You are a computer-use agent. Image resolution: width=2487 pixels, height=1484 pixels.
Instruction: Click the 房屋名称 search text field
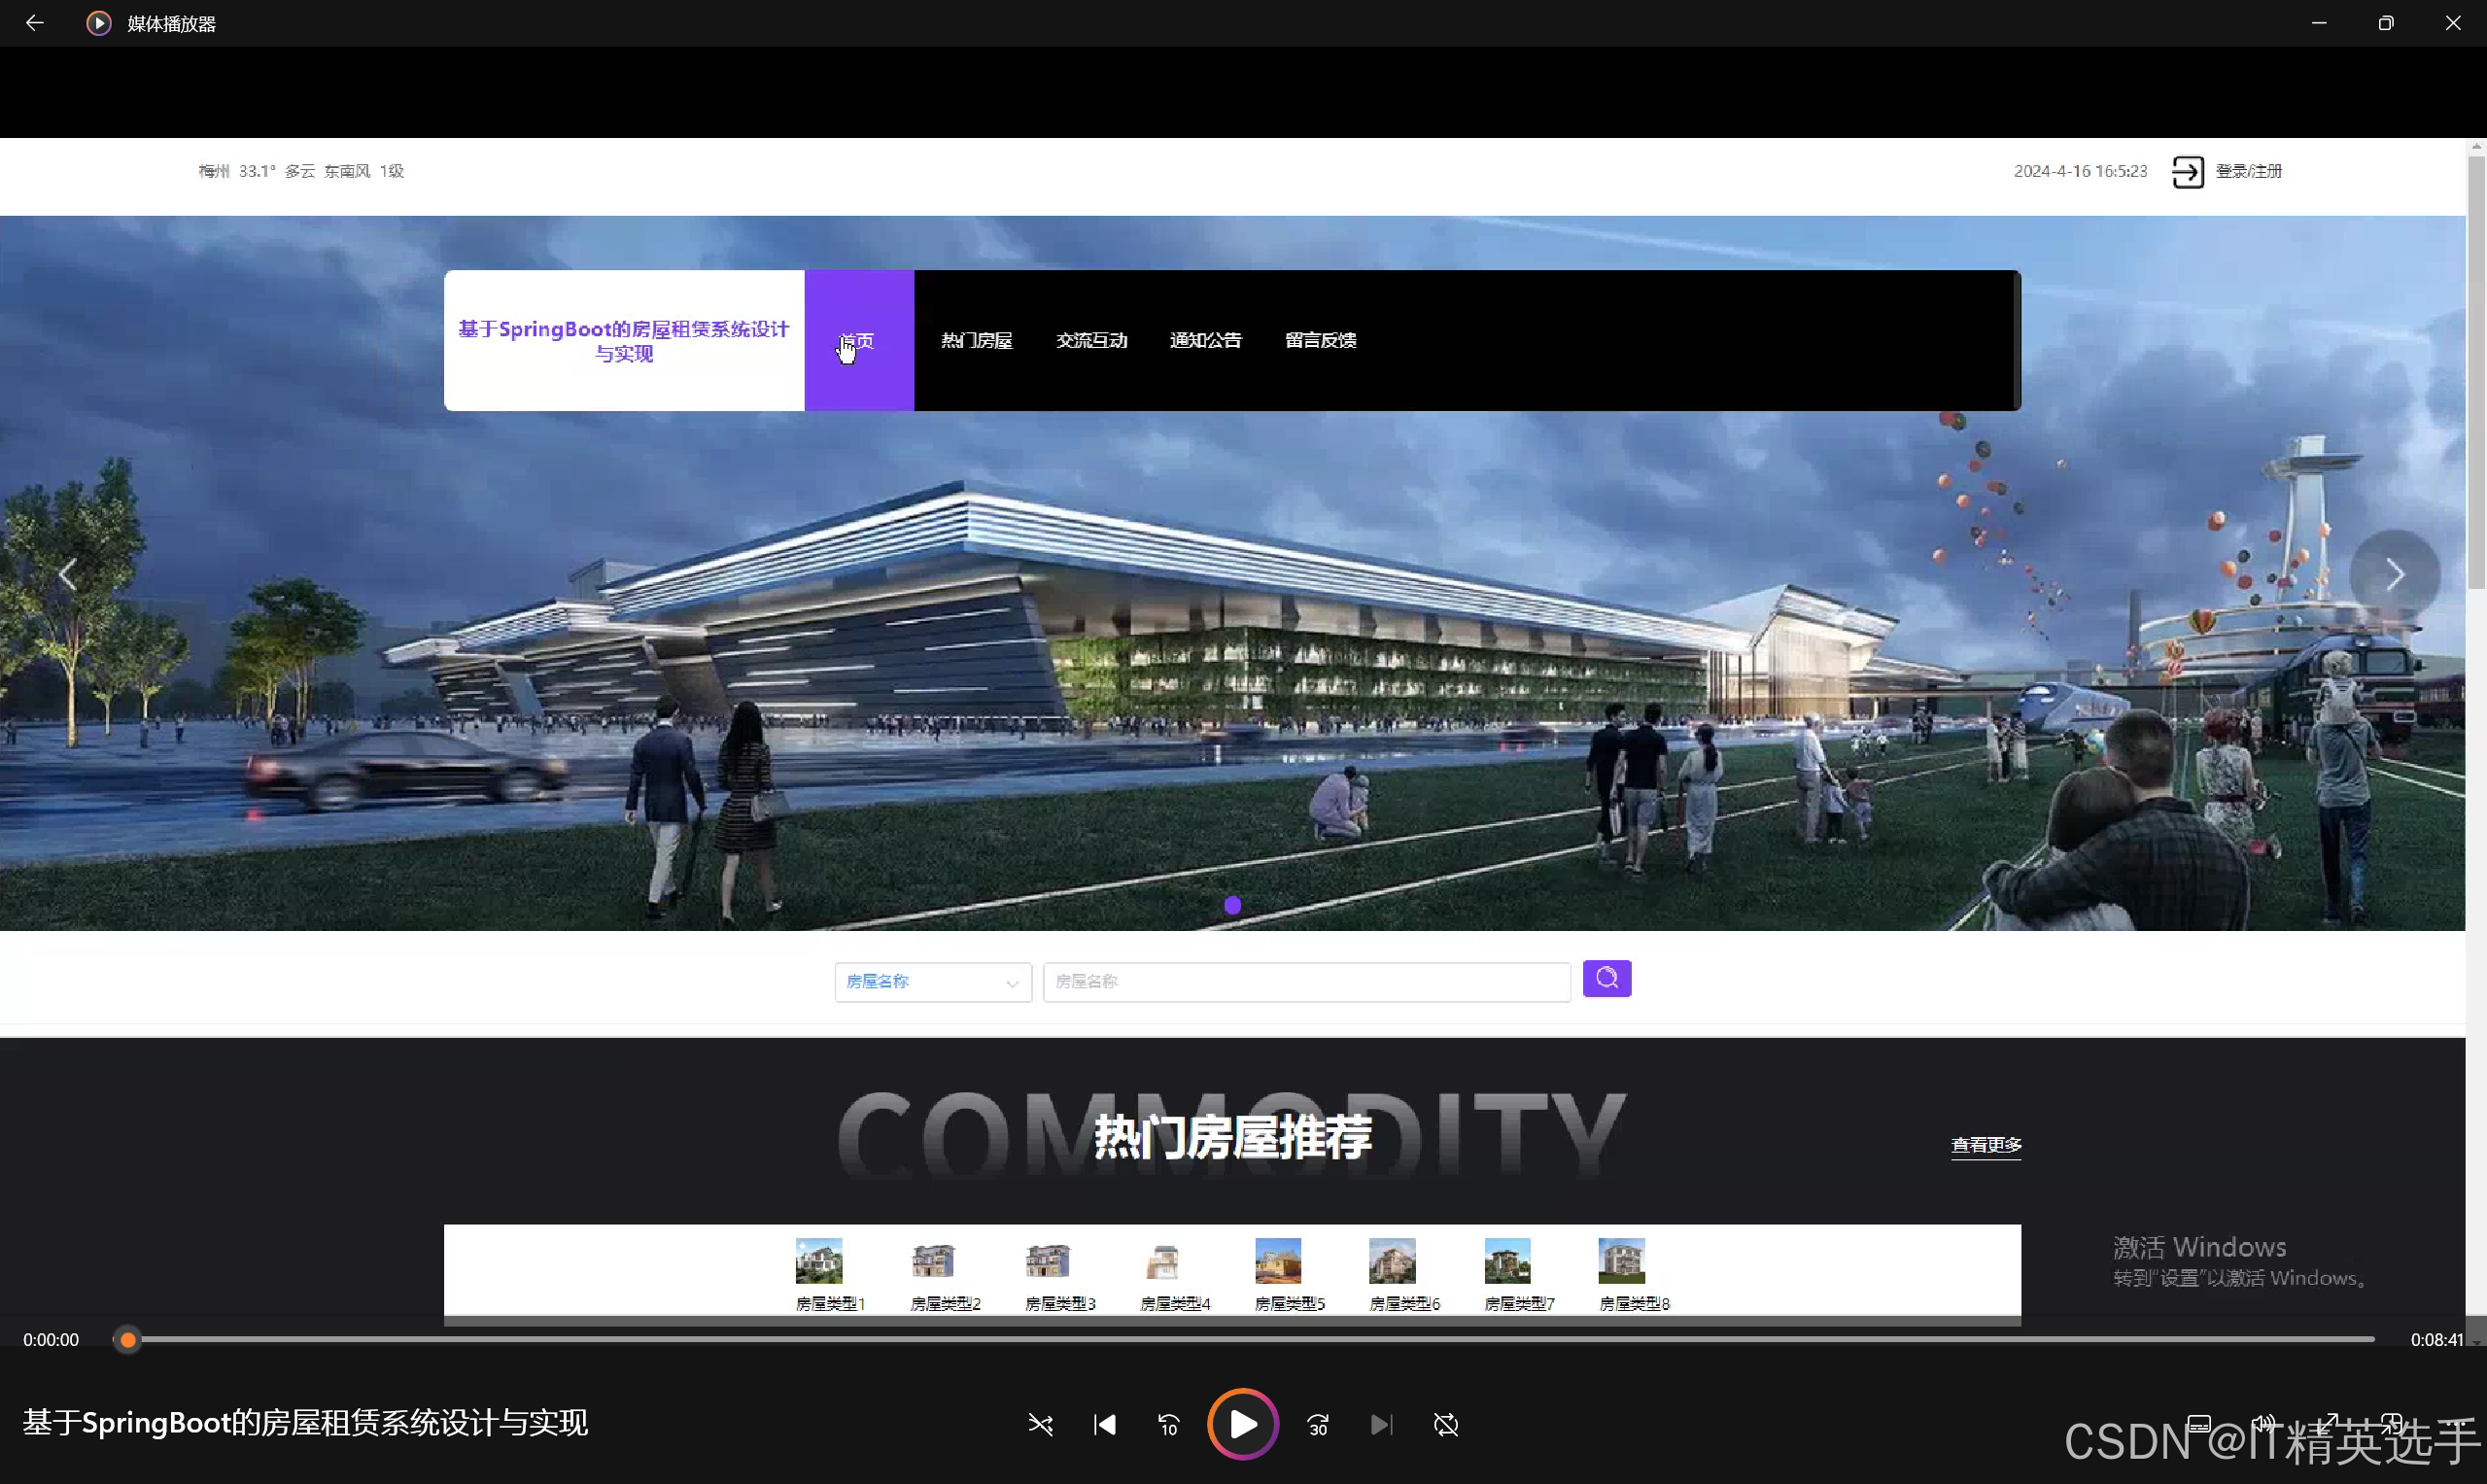pyautogui.click(x=1305, y=982)
